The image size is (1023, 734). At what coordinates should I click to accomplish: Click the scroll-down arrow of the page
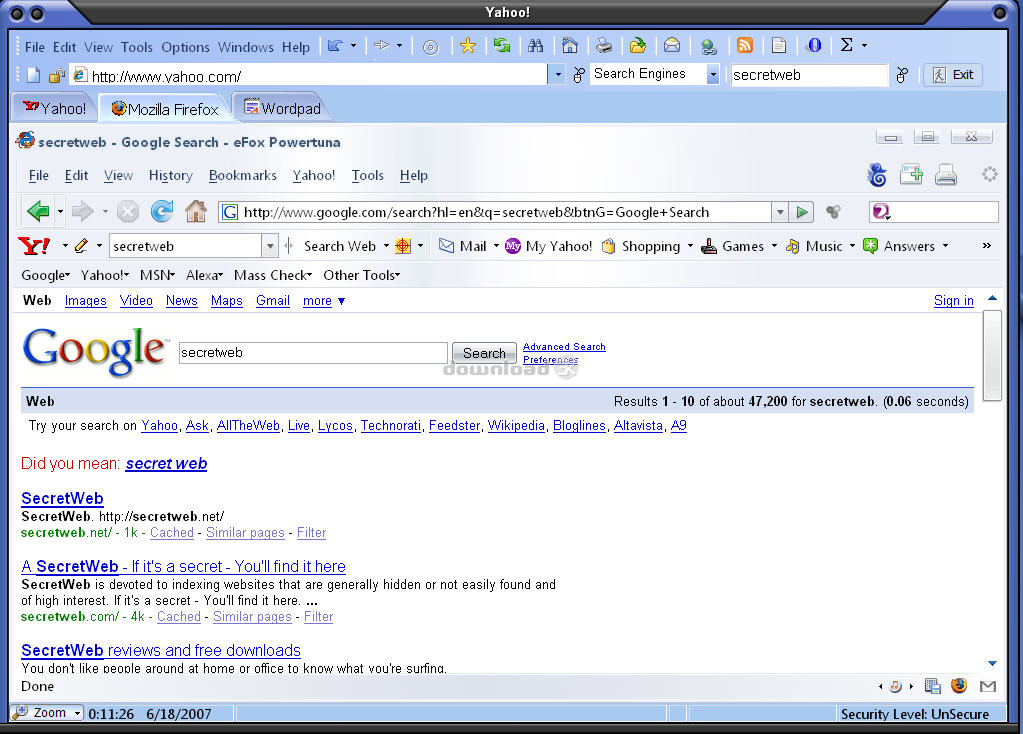[x=992, y=664]
